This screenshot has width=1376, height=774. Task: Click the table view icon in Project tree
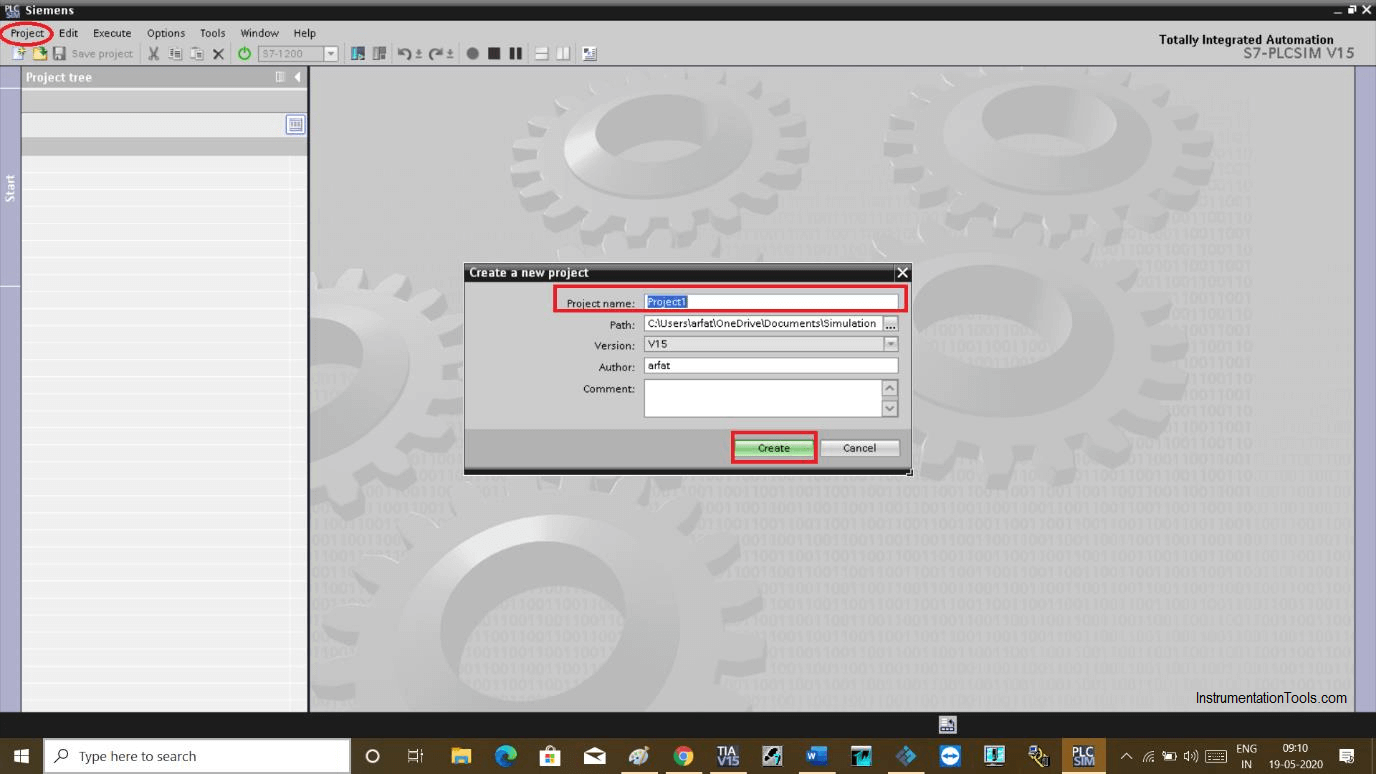295,125
